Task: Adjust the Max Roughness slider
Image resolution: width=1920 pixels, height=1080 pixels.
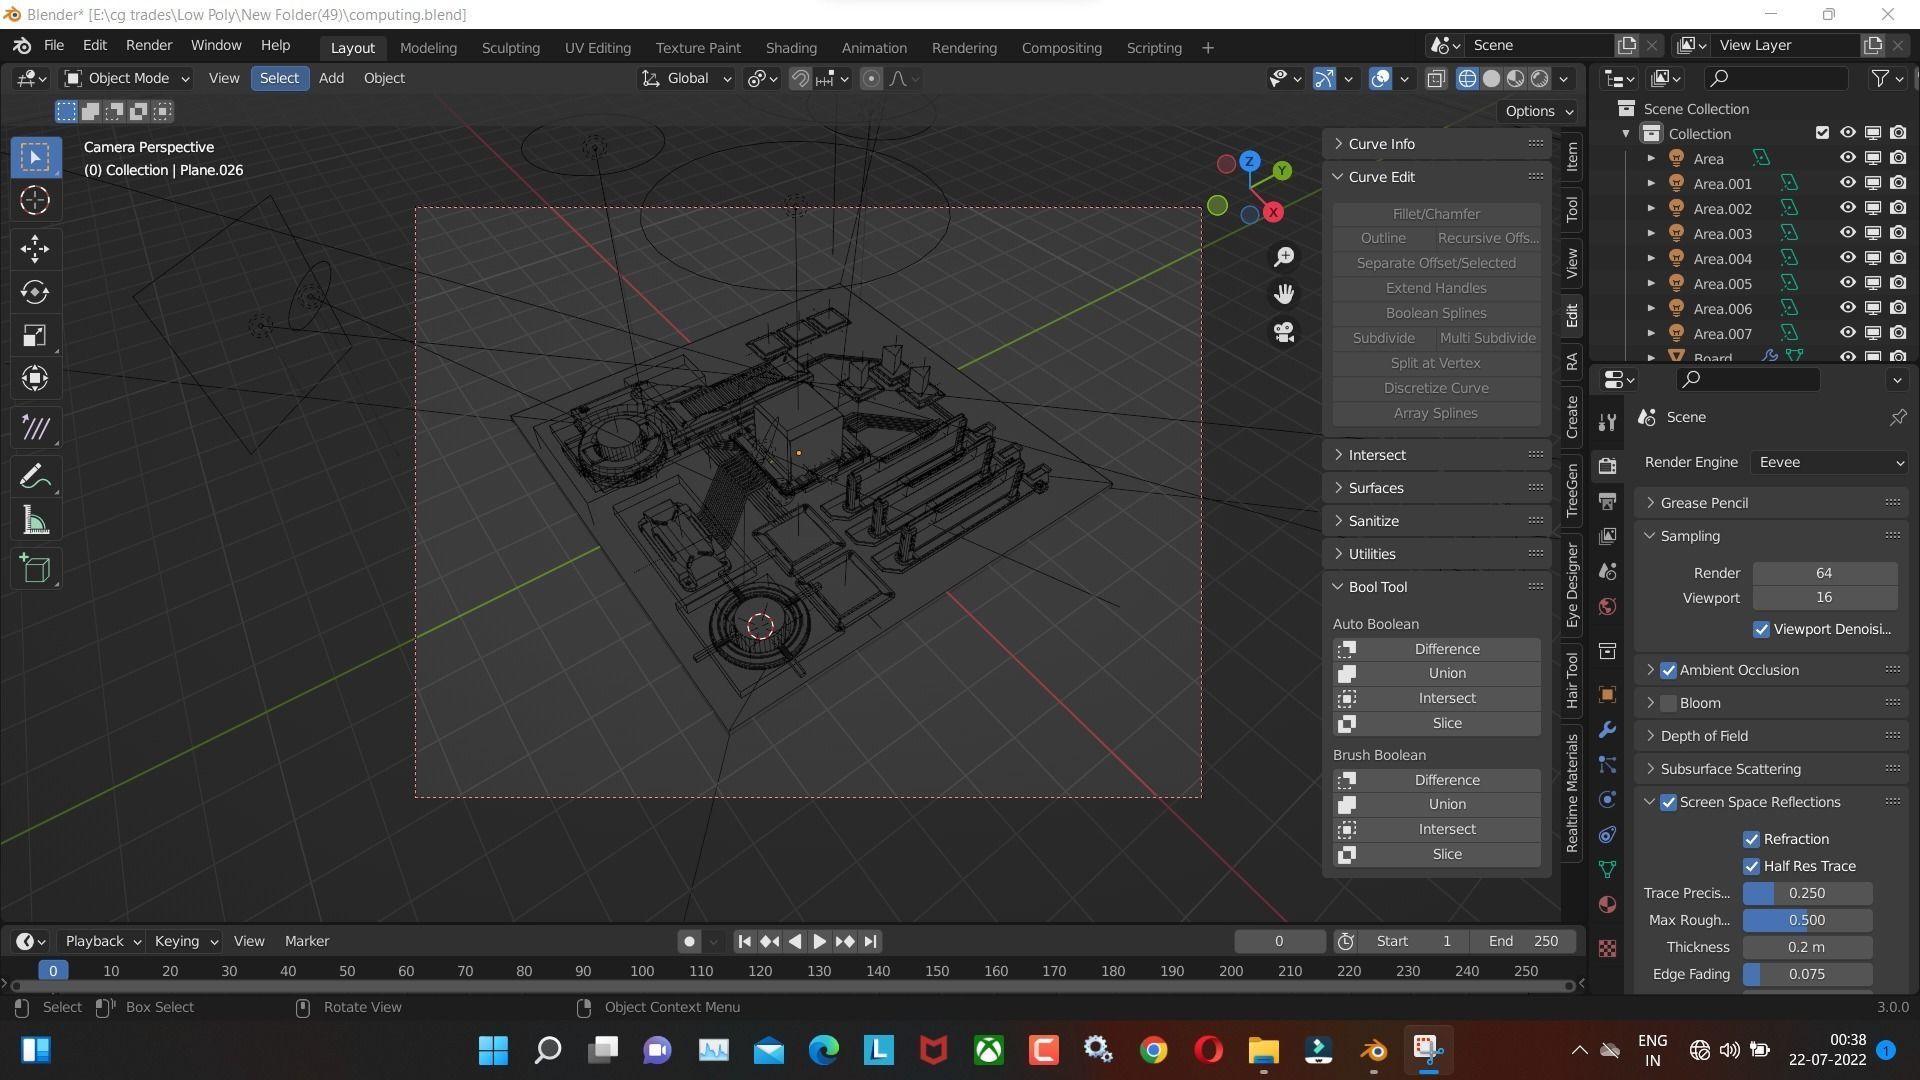Action: point(1807,920)
